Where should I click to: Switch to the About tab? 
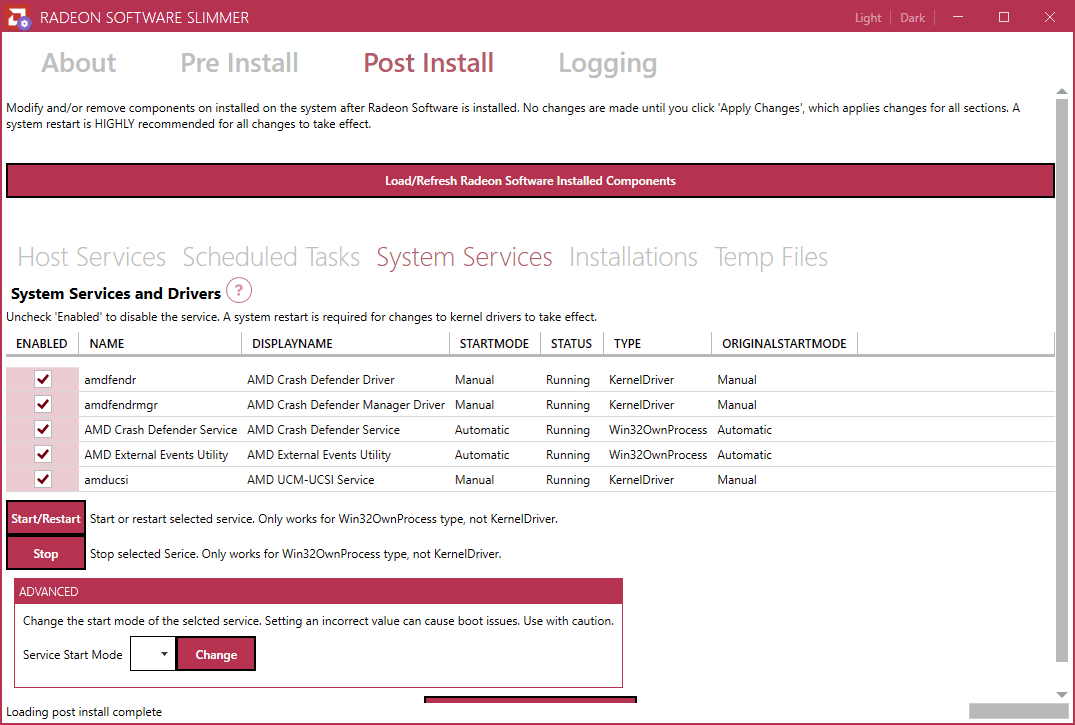[79, 63]
